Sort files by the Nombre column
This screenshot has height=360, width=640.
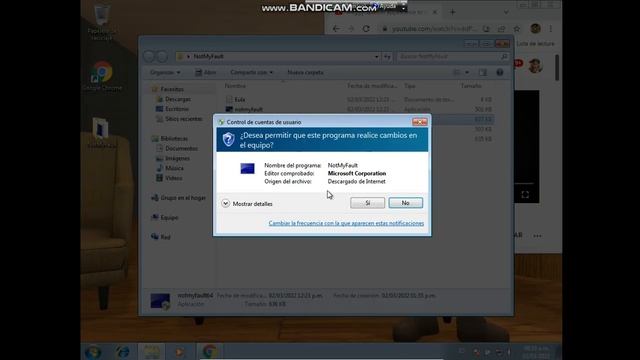pyautogui.click(x=235, y=86)
